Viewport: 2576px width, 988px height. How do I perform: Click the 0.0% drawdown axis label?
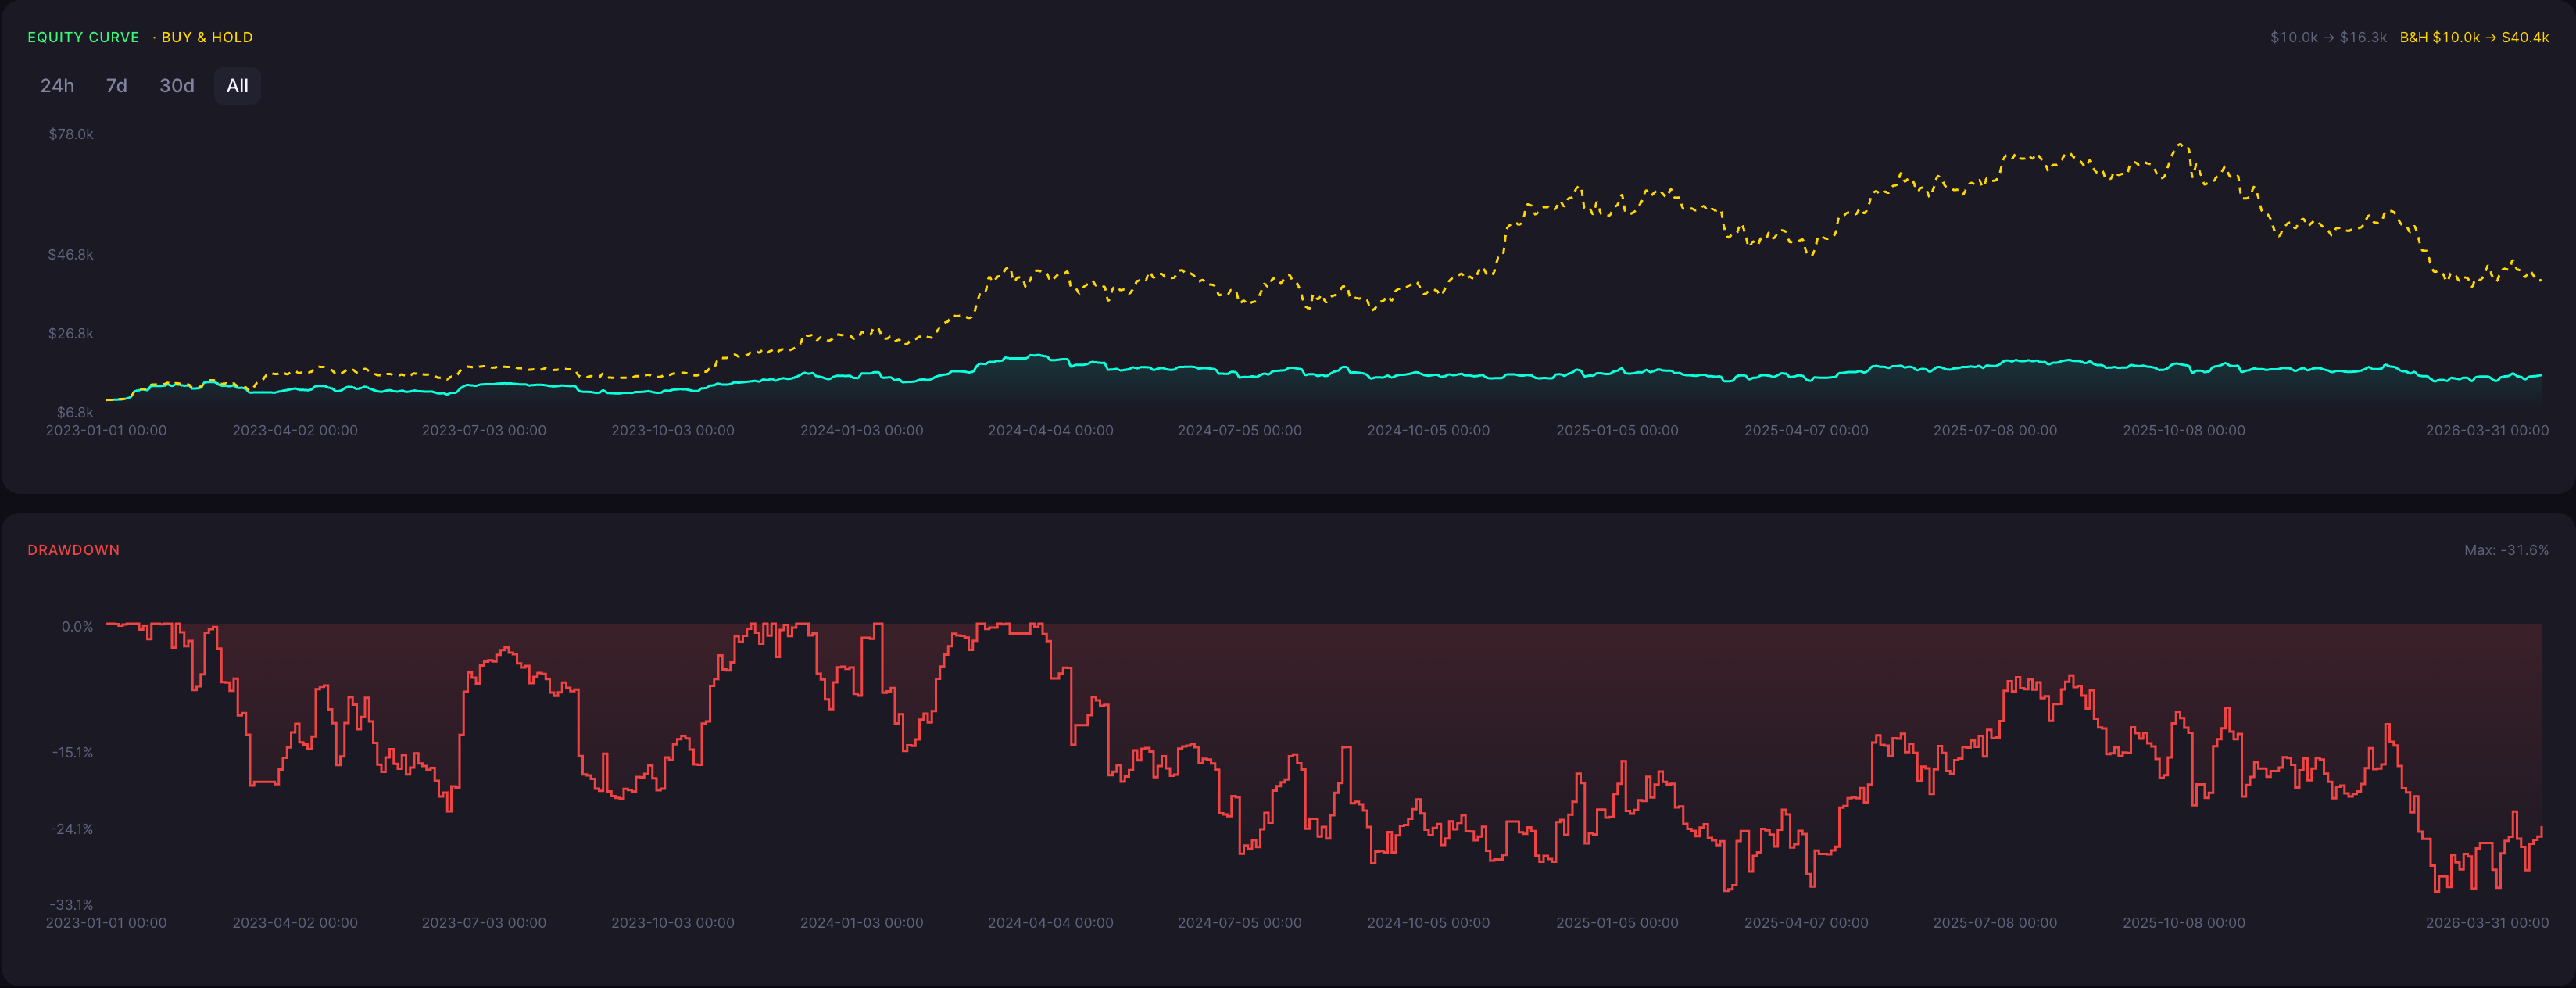point(77,627)
